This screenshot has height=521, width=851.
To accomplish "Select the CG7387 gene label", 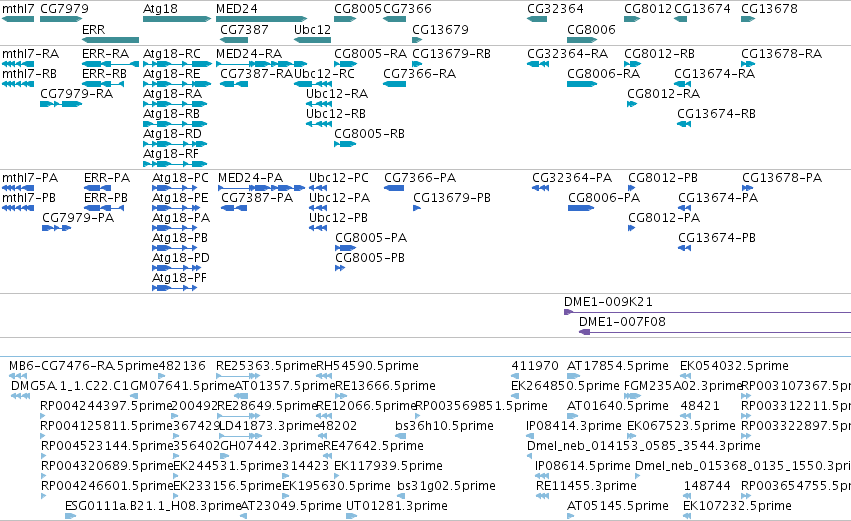I will (x=244, y=30).
